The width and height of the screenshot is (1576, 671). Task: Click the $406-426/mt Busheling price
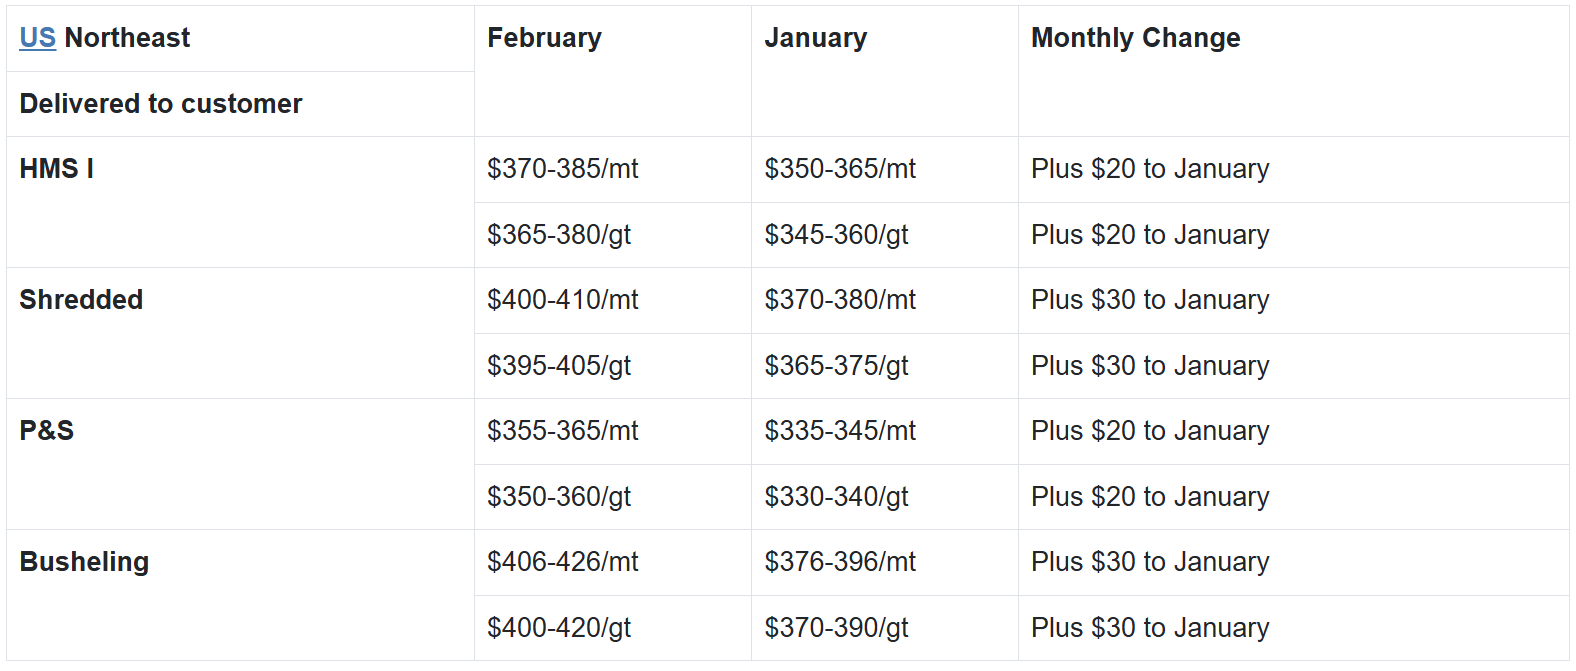coord(562,562)
